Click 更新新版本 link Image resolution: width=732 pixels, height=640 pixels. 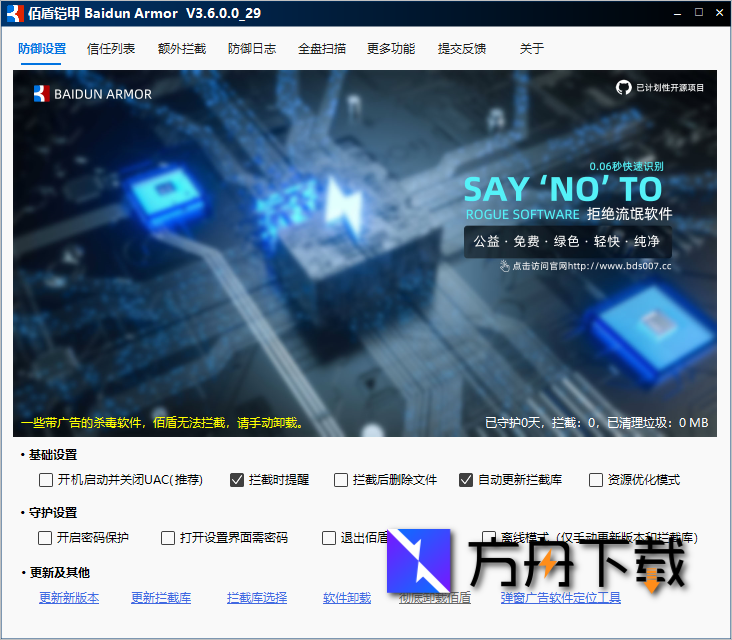click(x=69, y=598)
